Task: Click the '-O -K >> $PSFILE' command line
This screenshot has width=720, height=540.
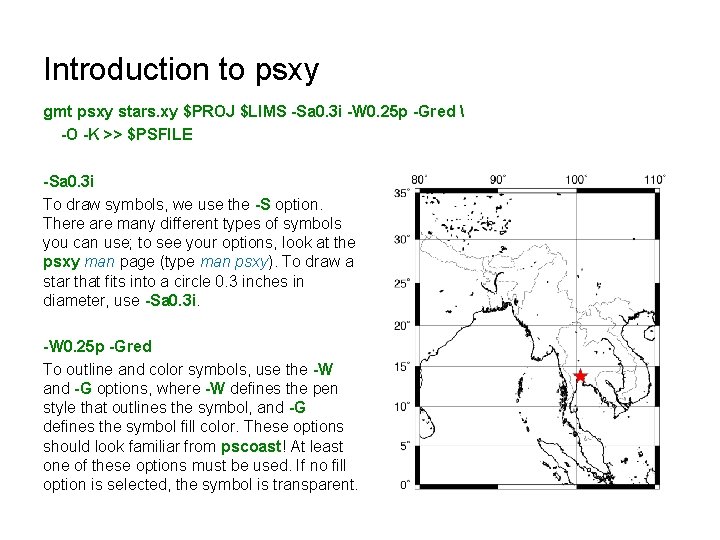Action: (127, 135)
